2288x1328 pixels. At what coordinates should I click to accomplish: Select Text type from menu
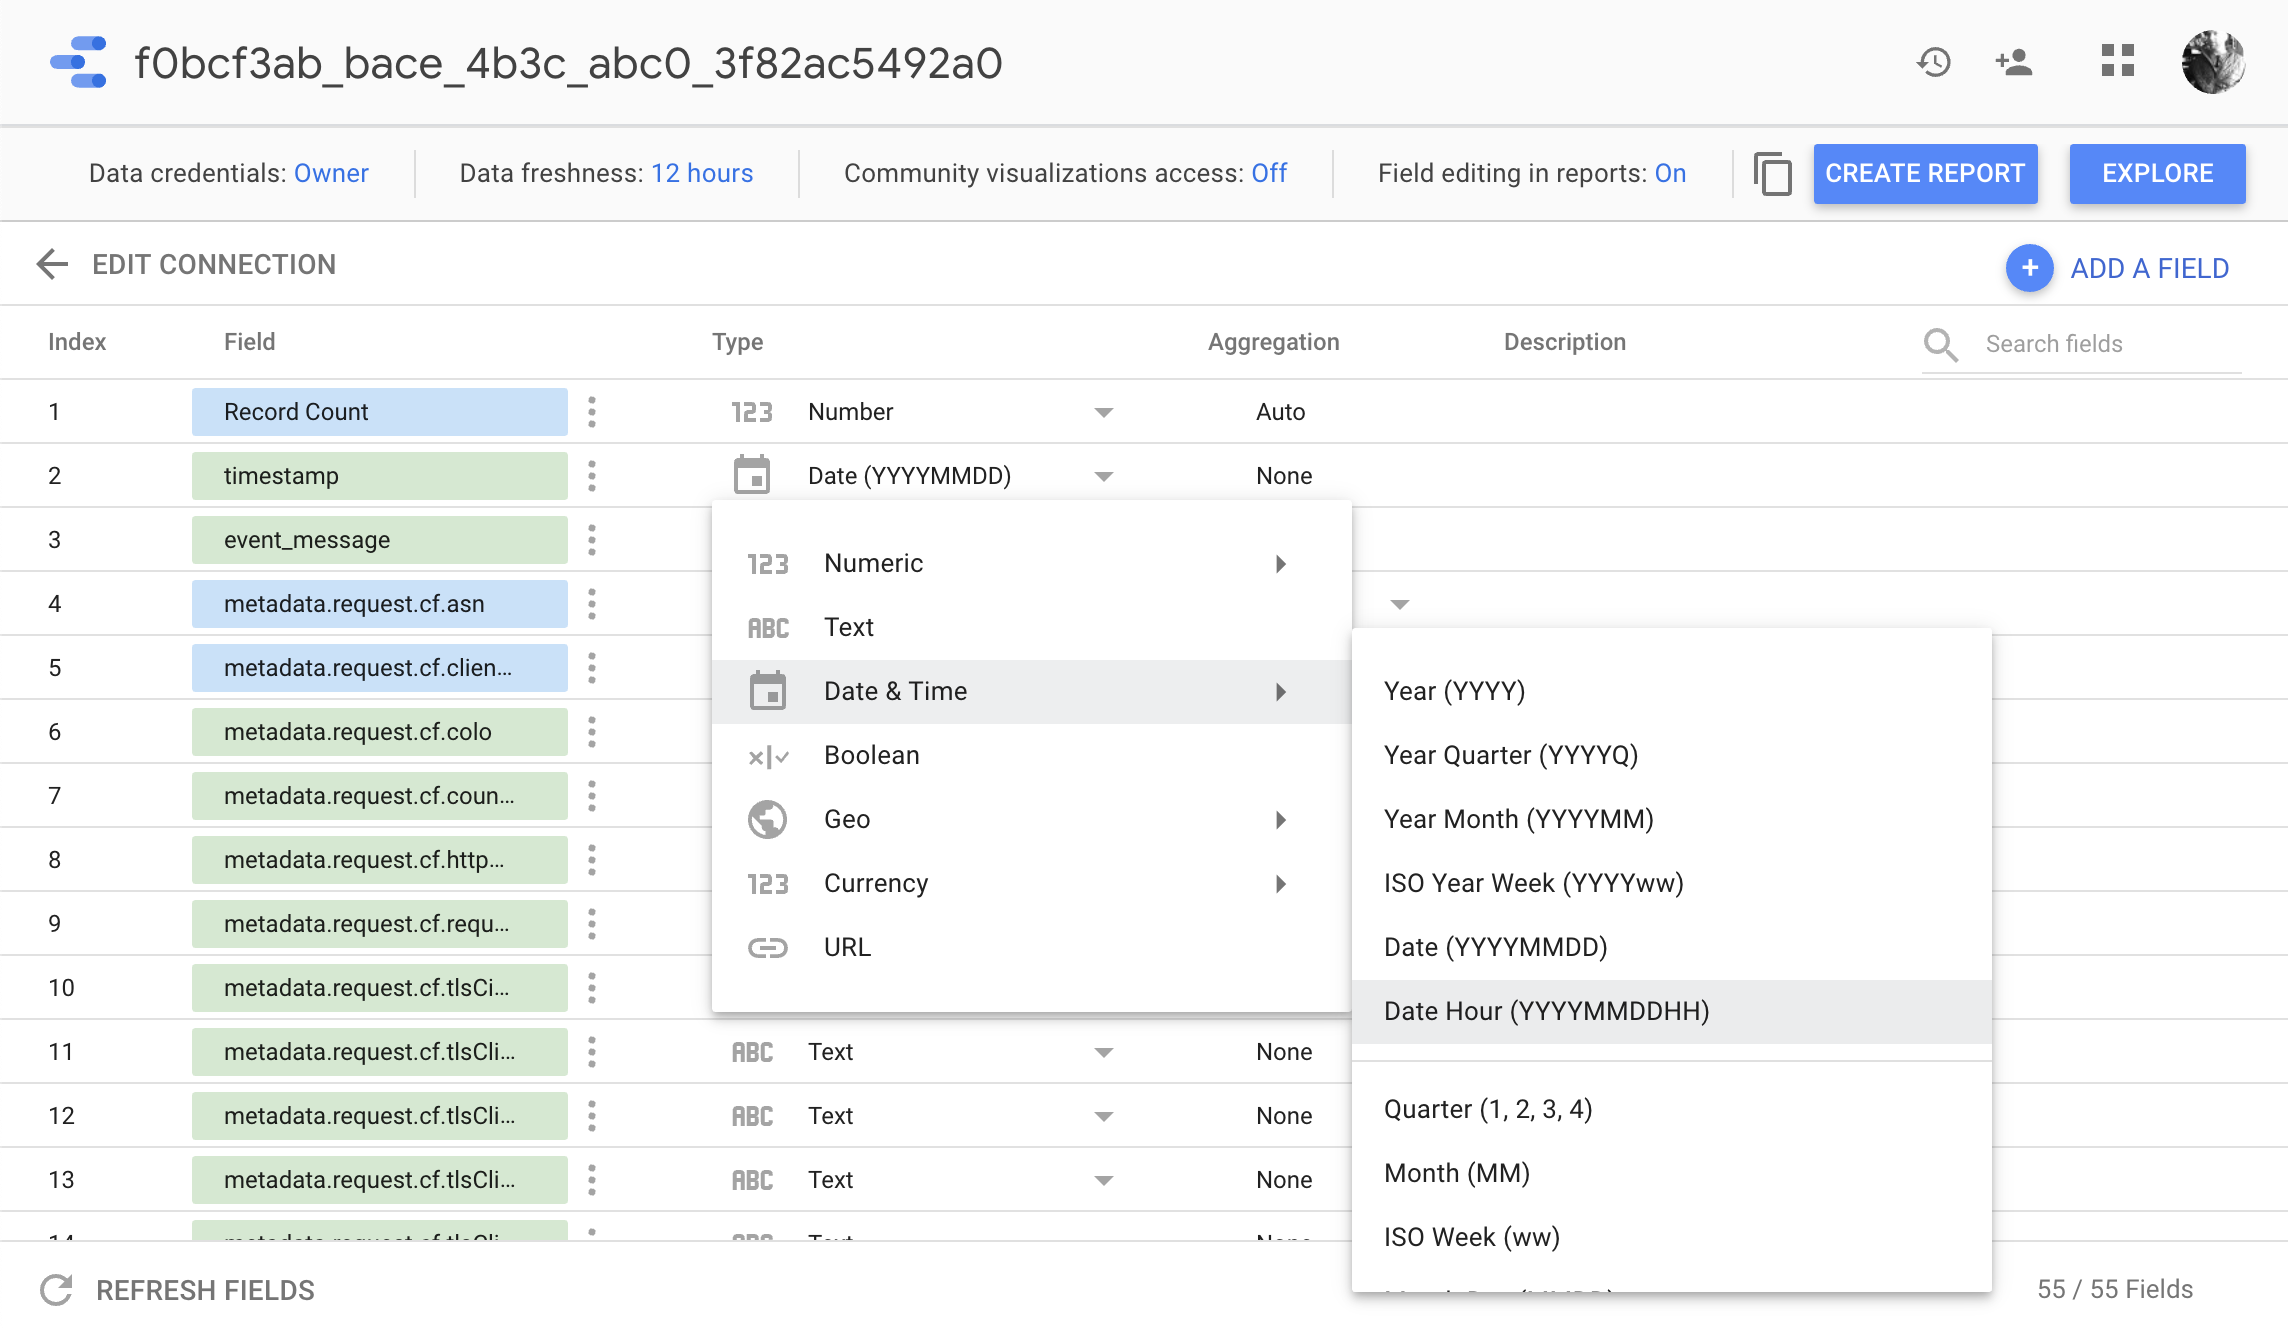click(1032, 627)
